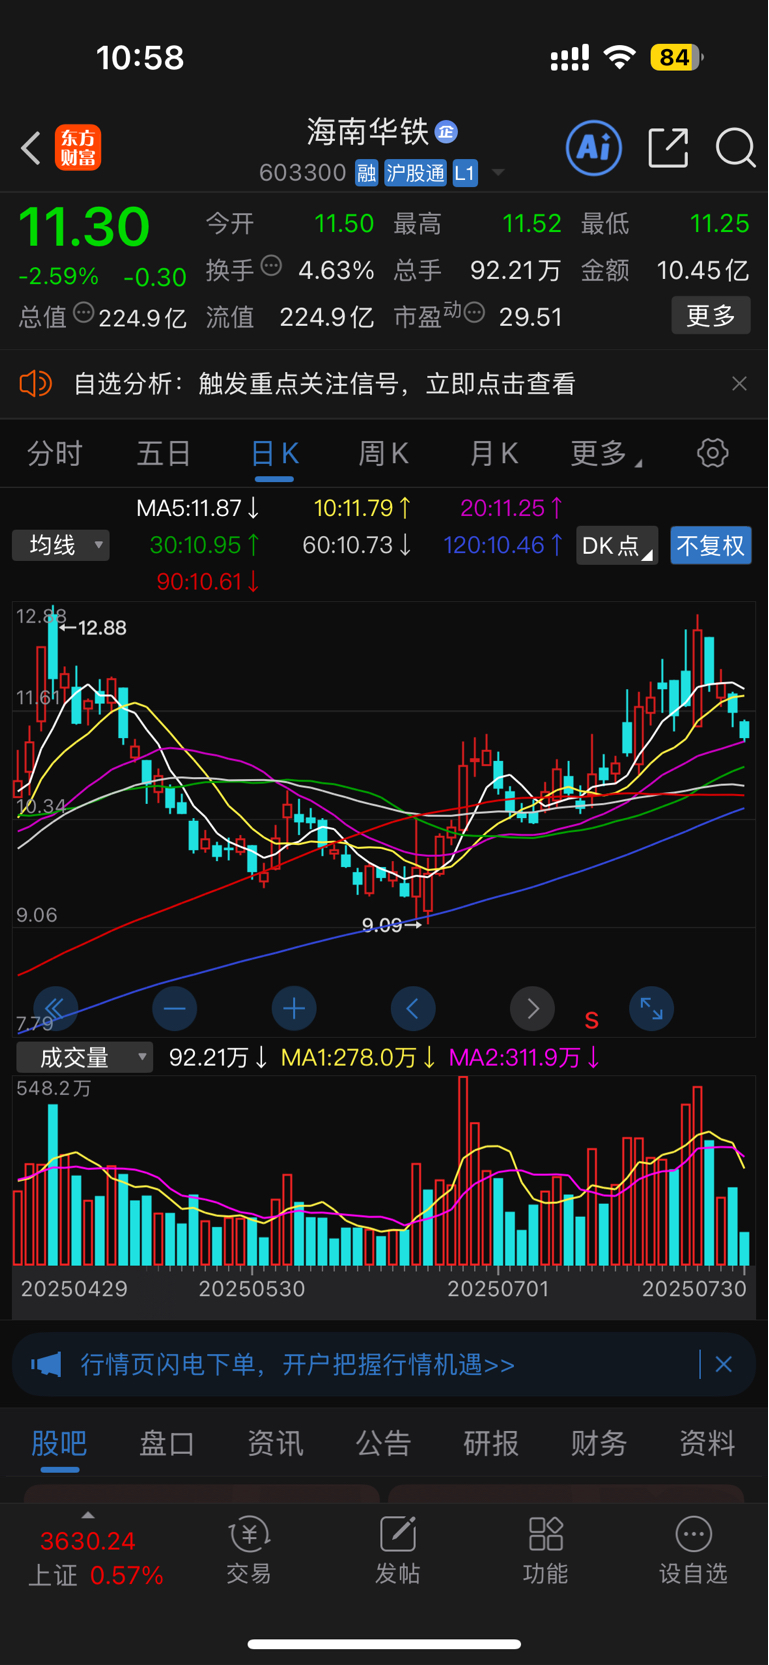Tap the 沪股通 badge
This screenshot has width=769, height=1665.
pyautogui.click(x=415, y=173)
